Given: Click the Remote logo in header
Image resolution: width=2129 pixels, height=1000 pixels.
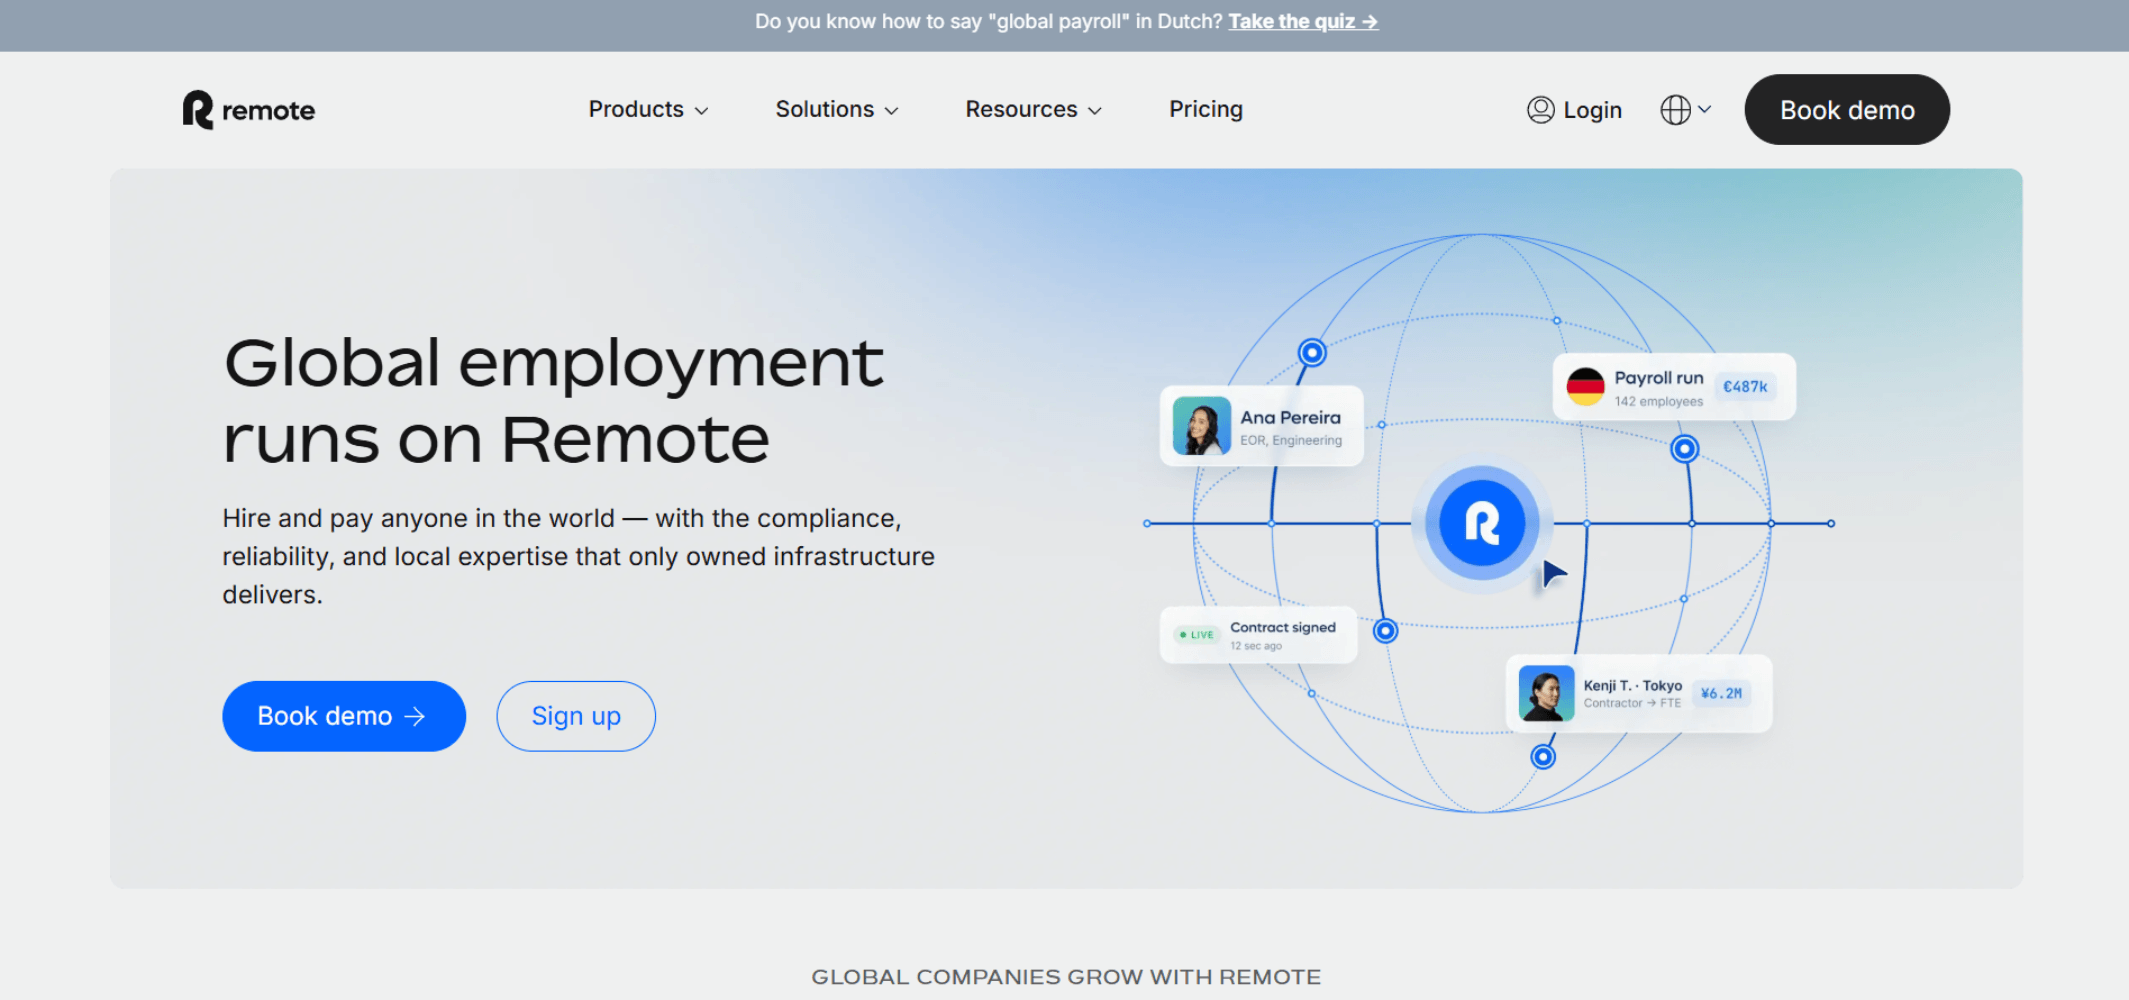Looking at the screenshot, I should pyautogui.click(x=248, y=110).
